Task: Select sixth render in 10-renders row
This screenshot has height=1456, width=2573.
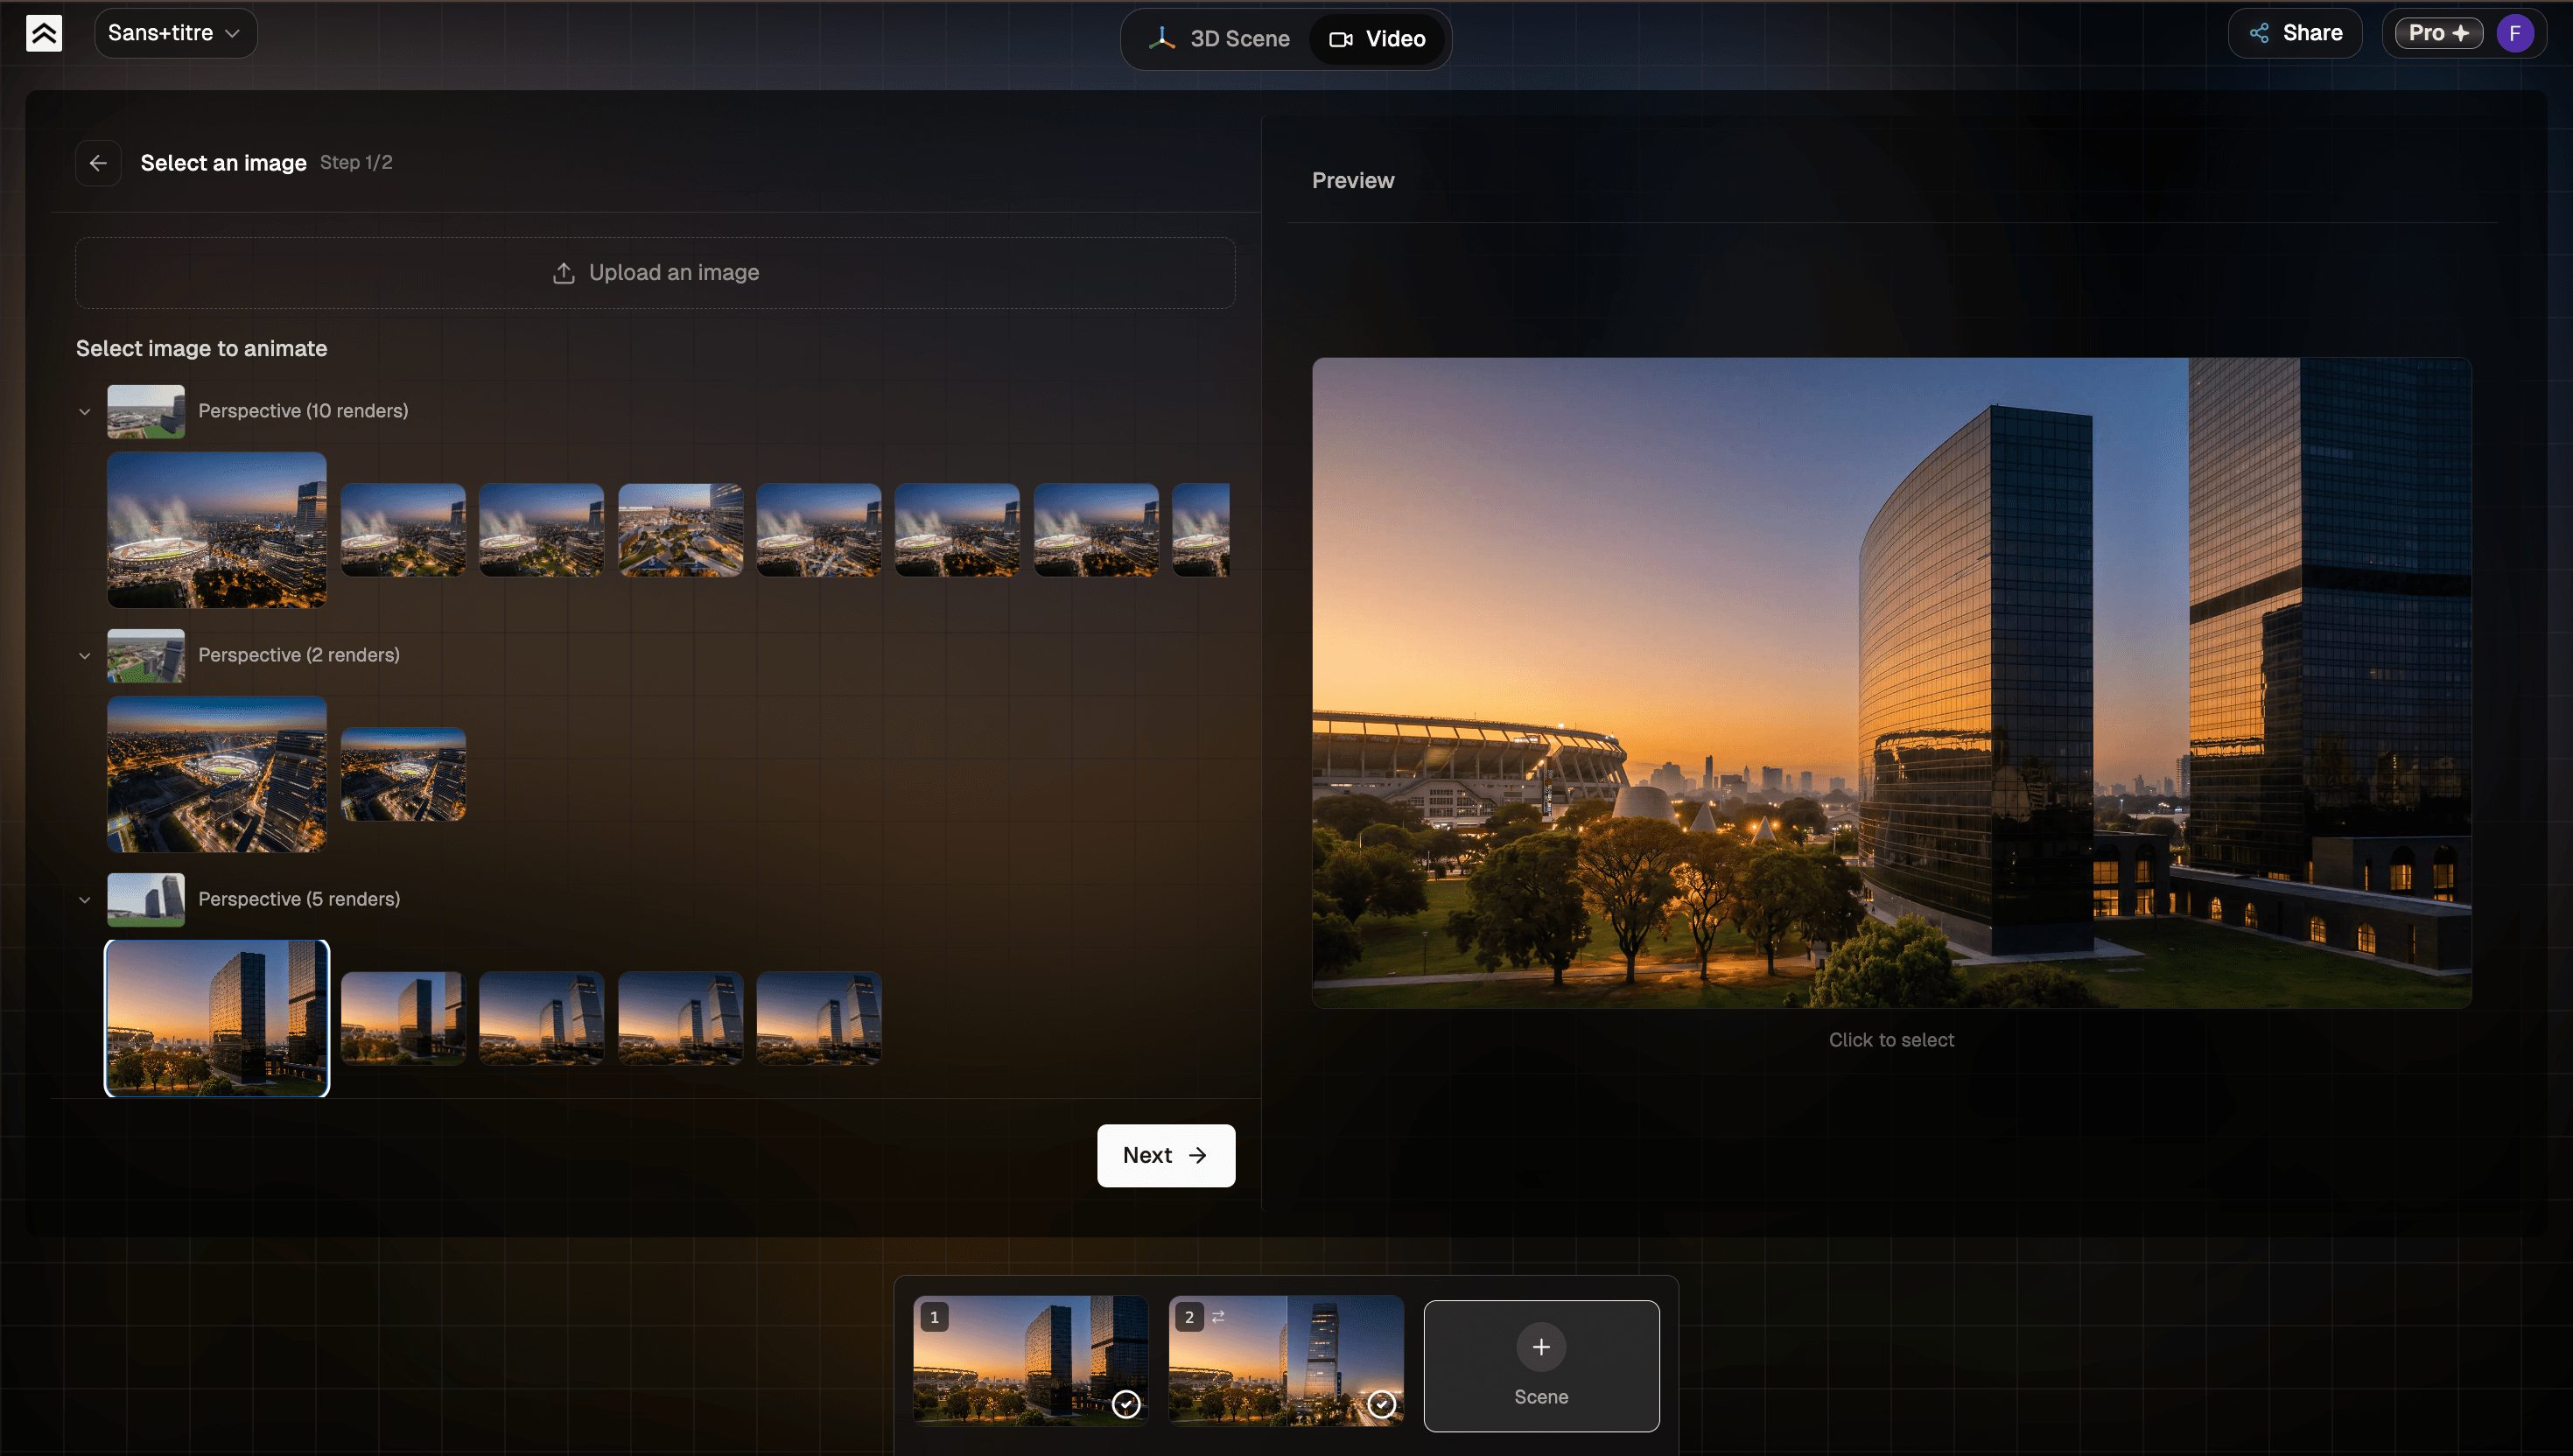Action: coord(957,530)
